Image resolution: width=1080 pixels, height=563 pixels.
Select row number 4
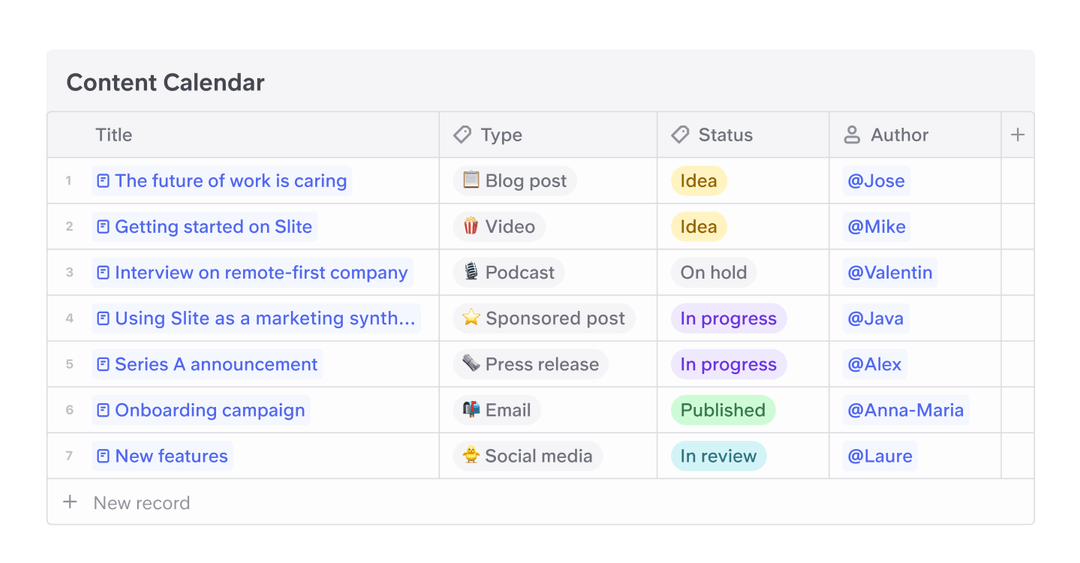tap(69, 319)
